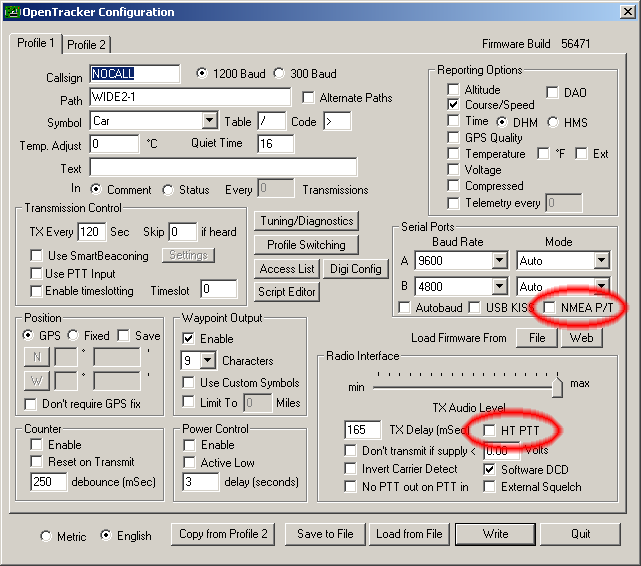Open the Access List
The height and width of the screenshot is (566, 641).
point(287,269)
